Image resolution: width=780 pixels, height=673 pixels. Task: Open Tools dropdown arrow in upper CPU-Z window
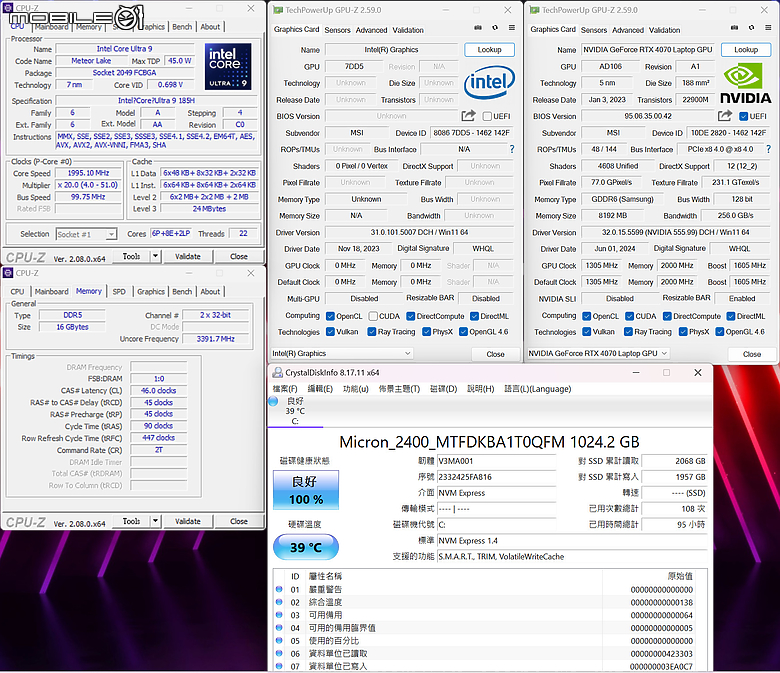coord(155,256)
